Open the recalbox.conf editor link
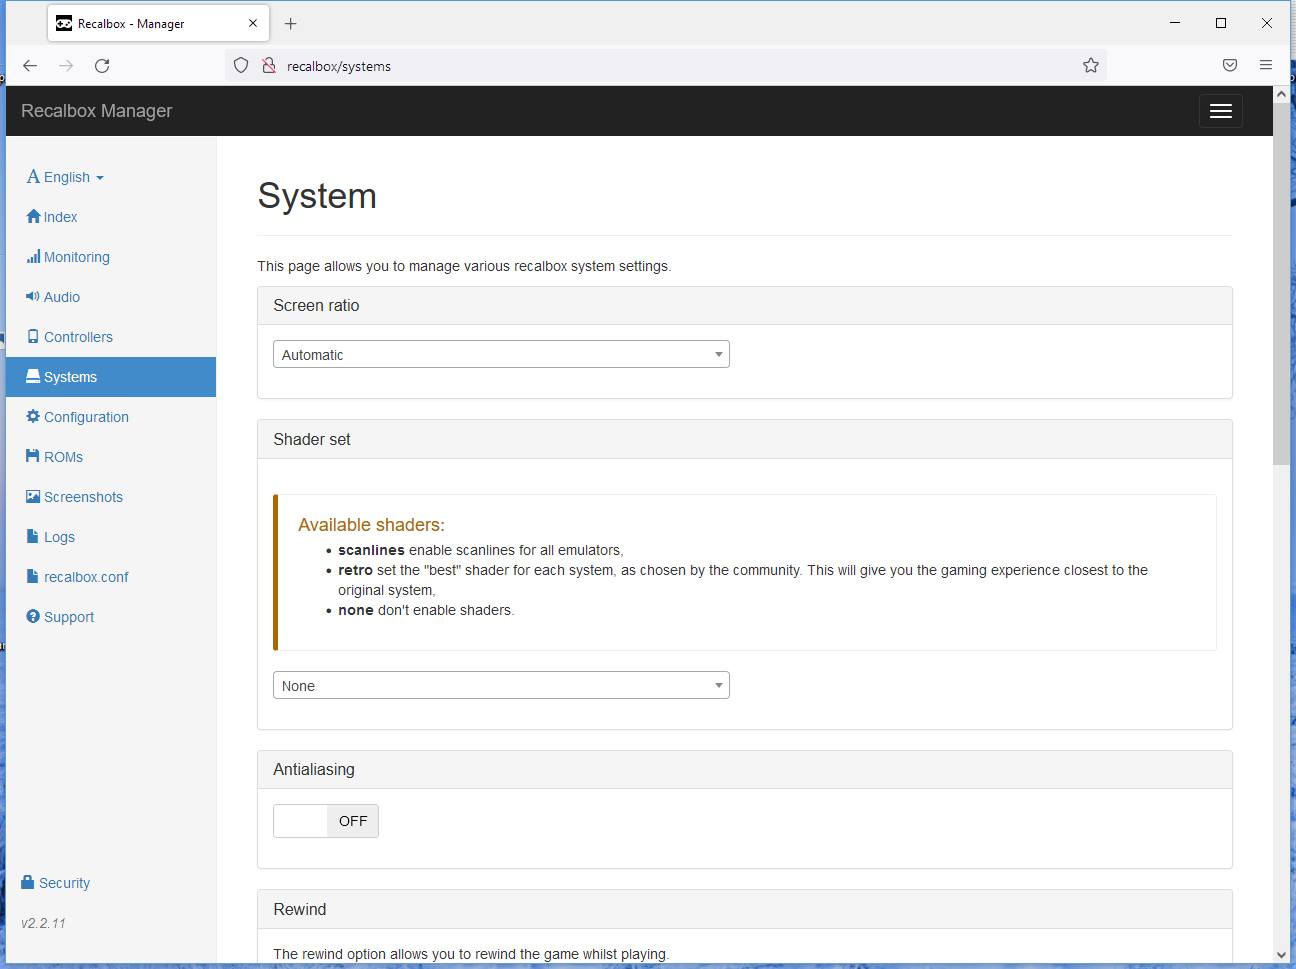 [x=86, y=577]
